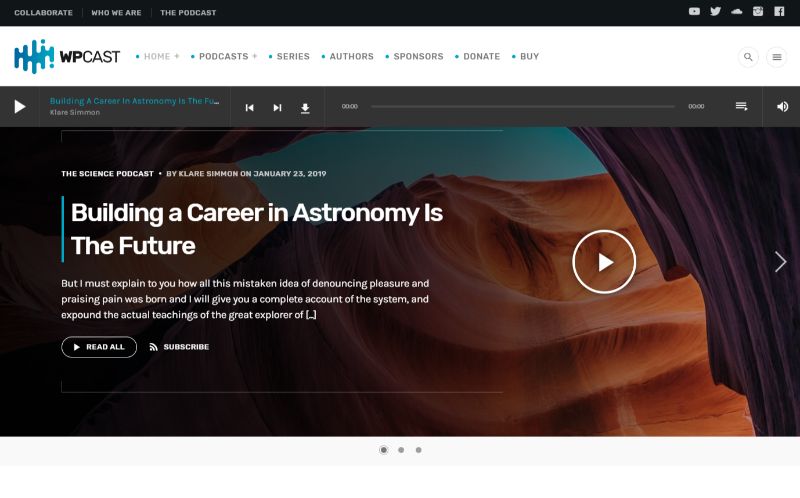Viewport: 800px width, 498px height.
Task: Expand the Home menu plus
Action: pyautogui.click(x=177, y=56)
